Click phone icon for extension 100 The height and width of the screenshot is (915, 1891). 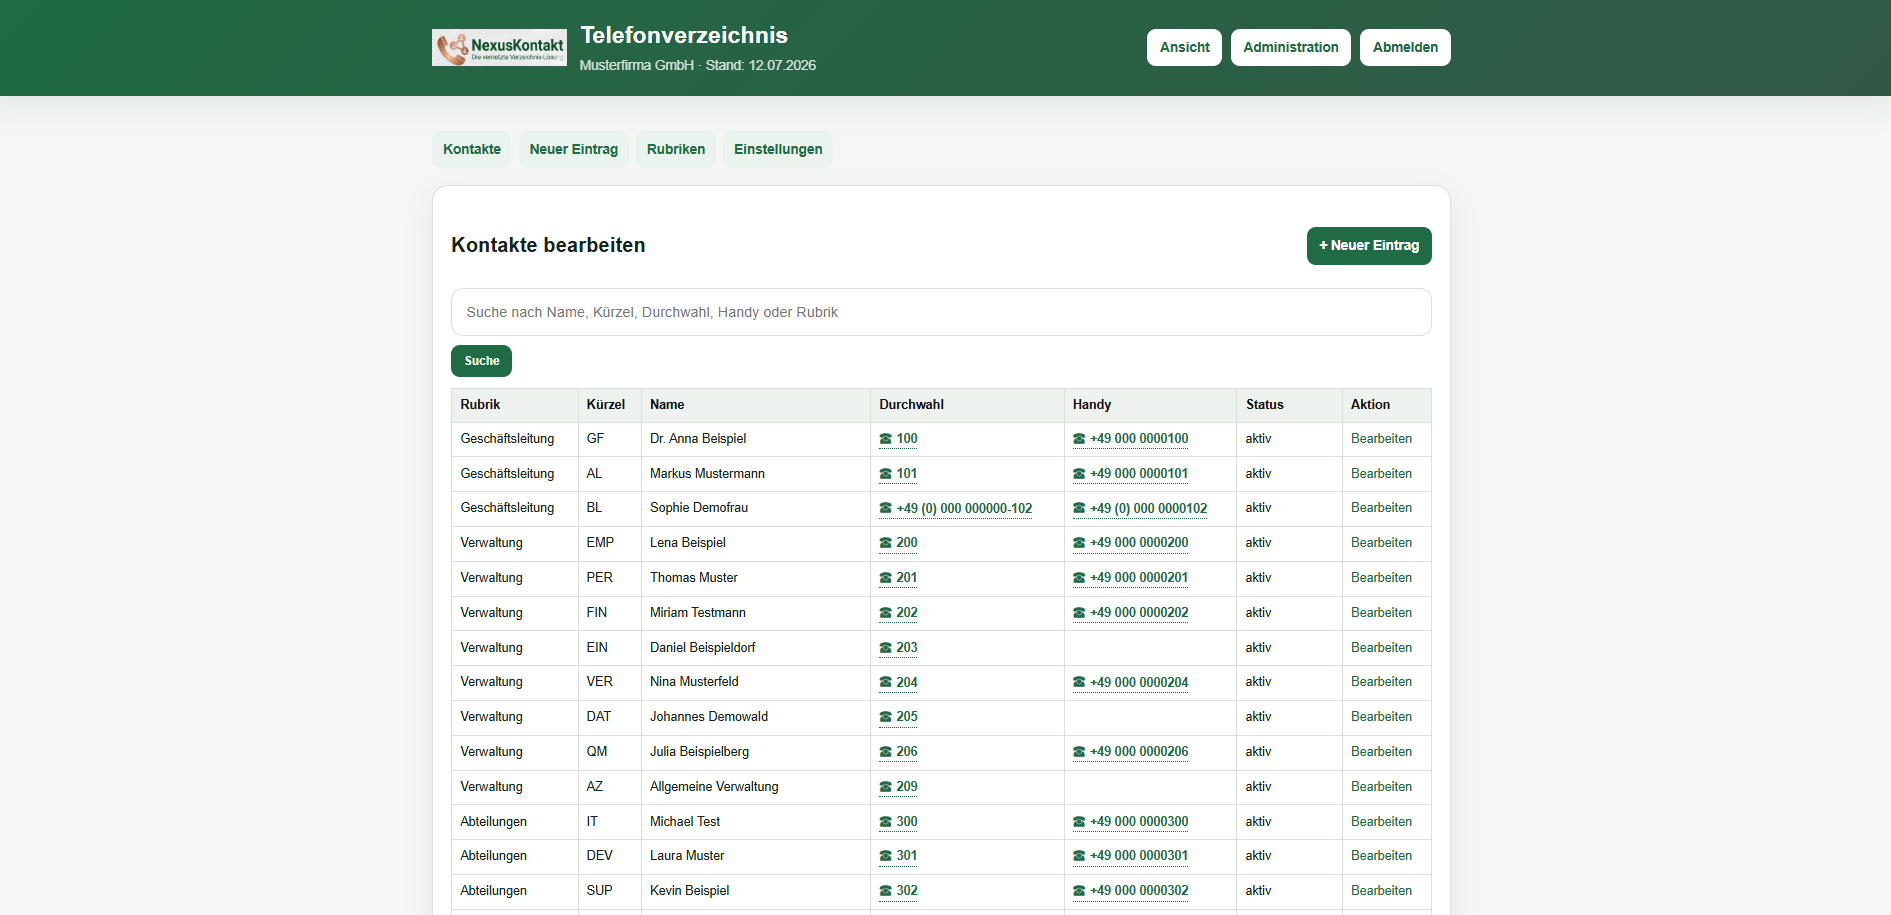[x=885, y=439]
